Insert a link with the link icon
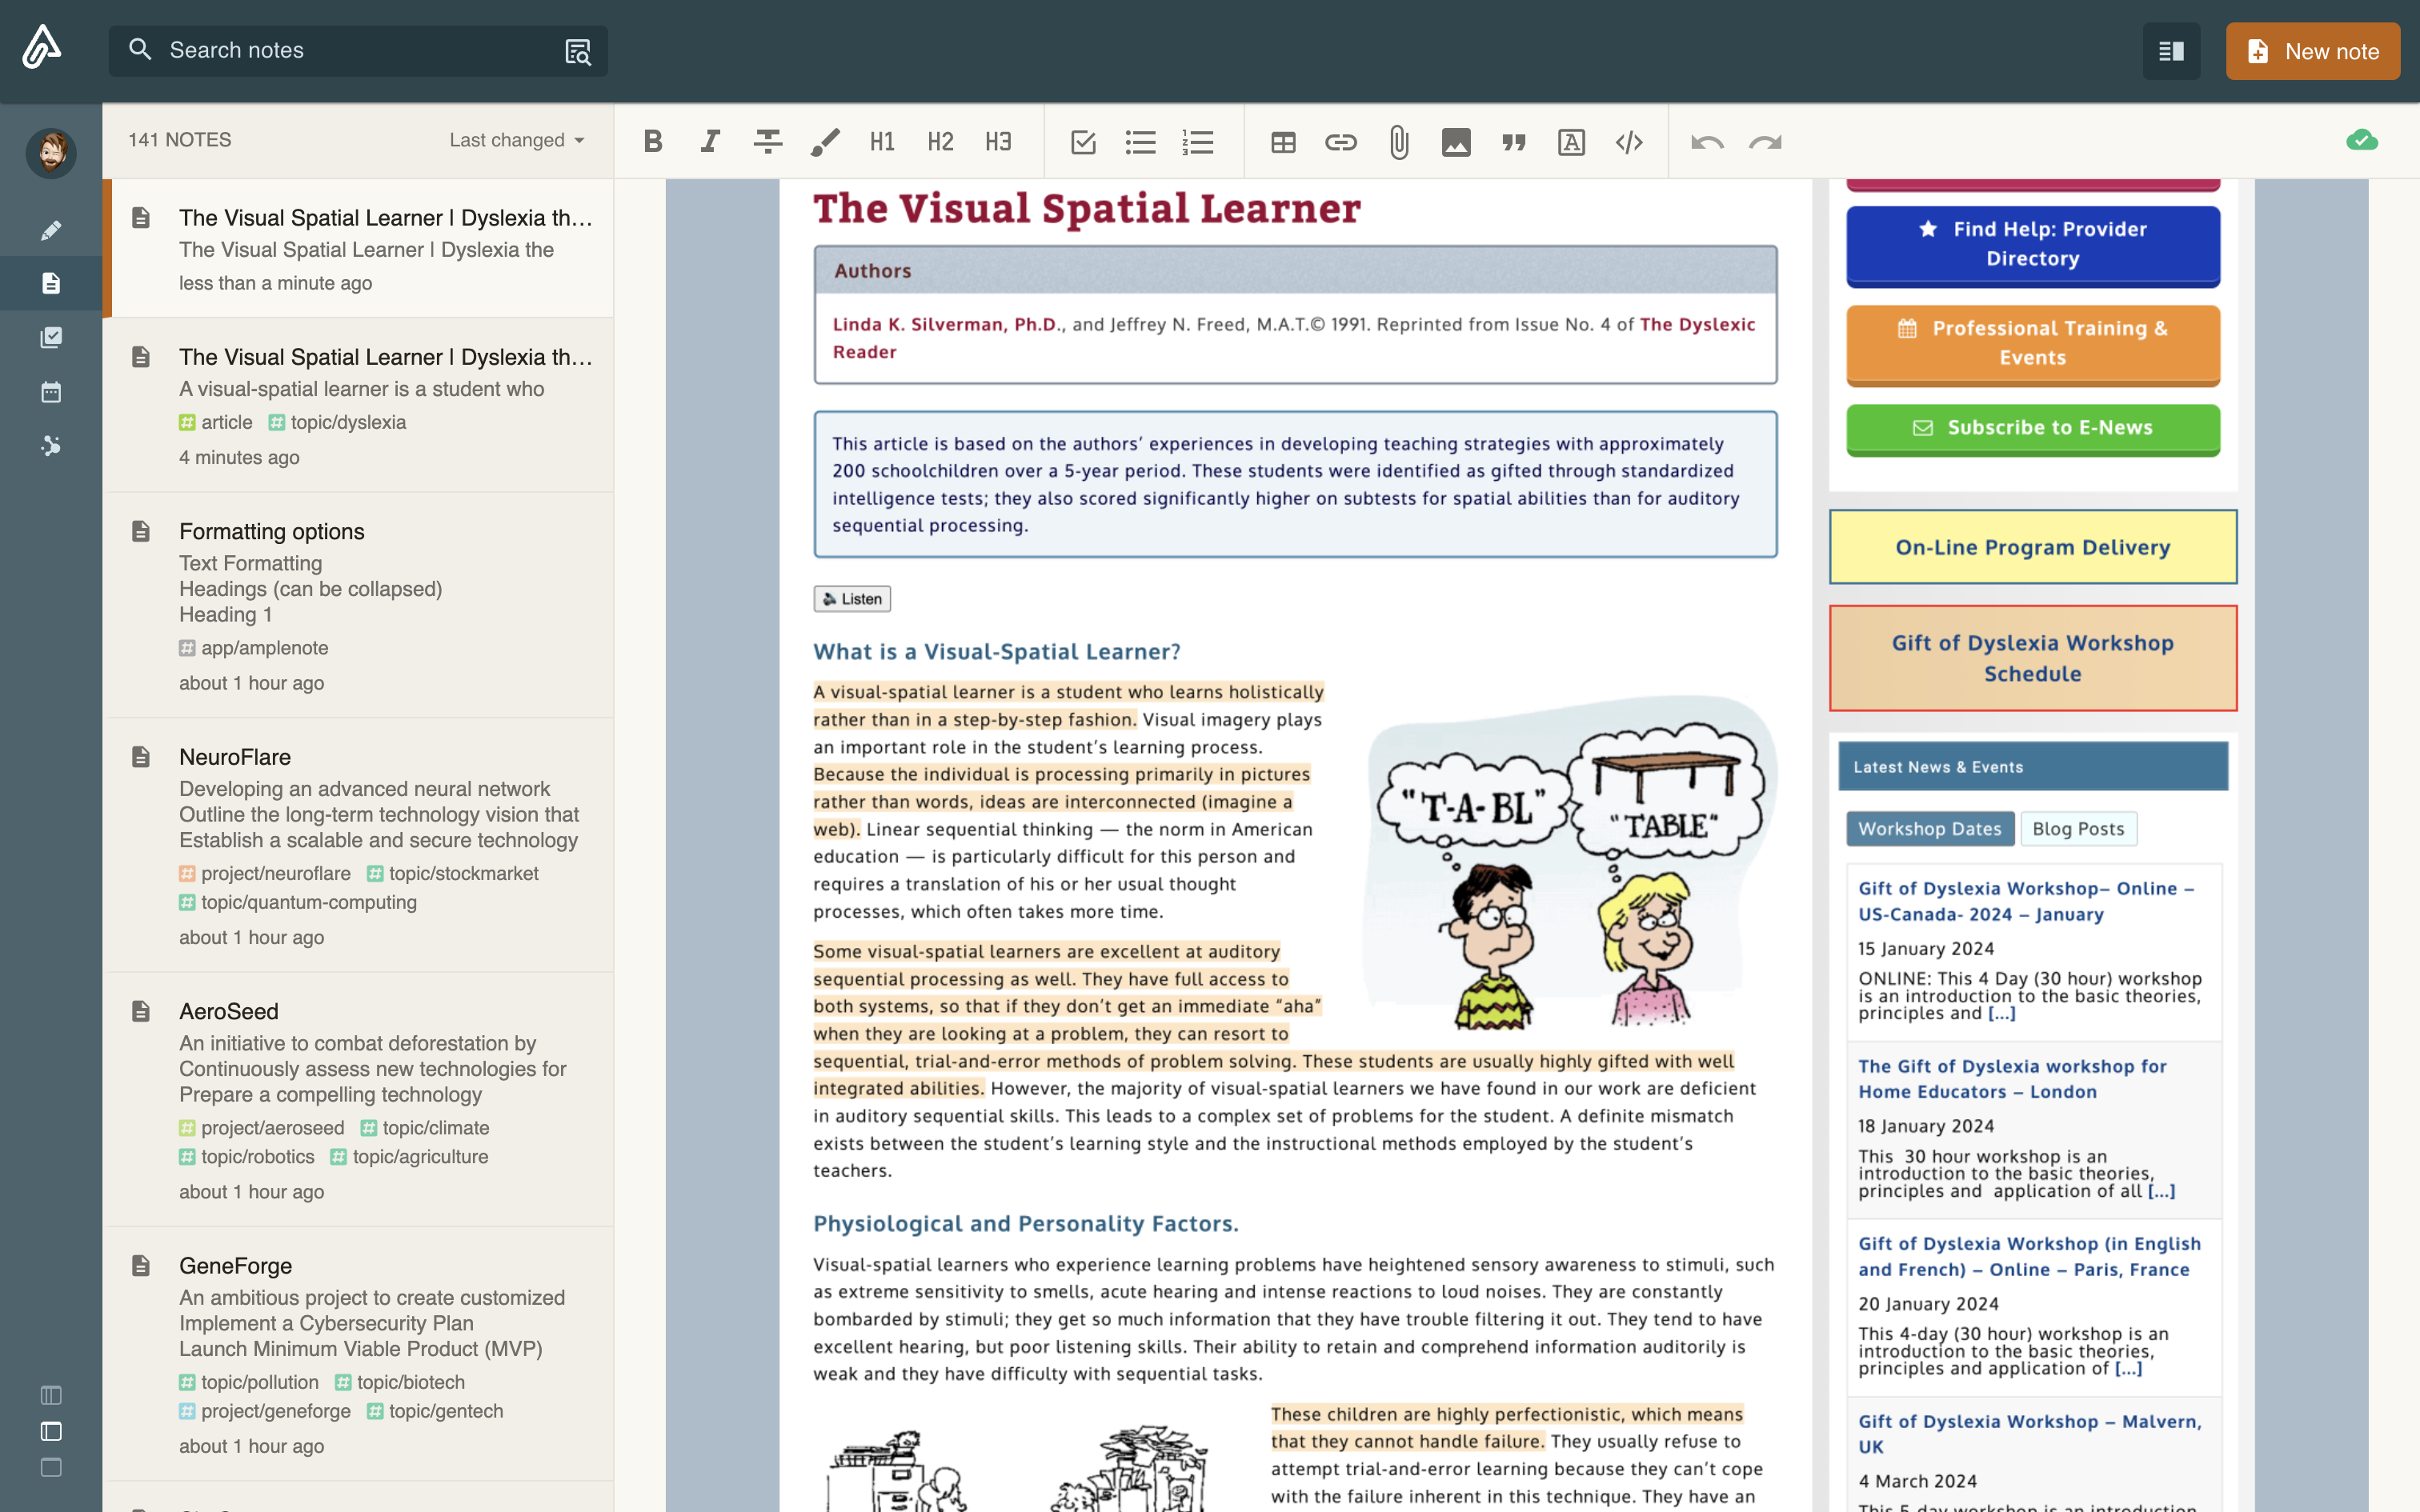 (1340, 141)
